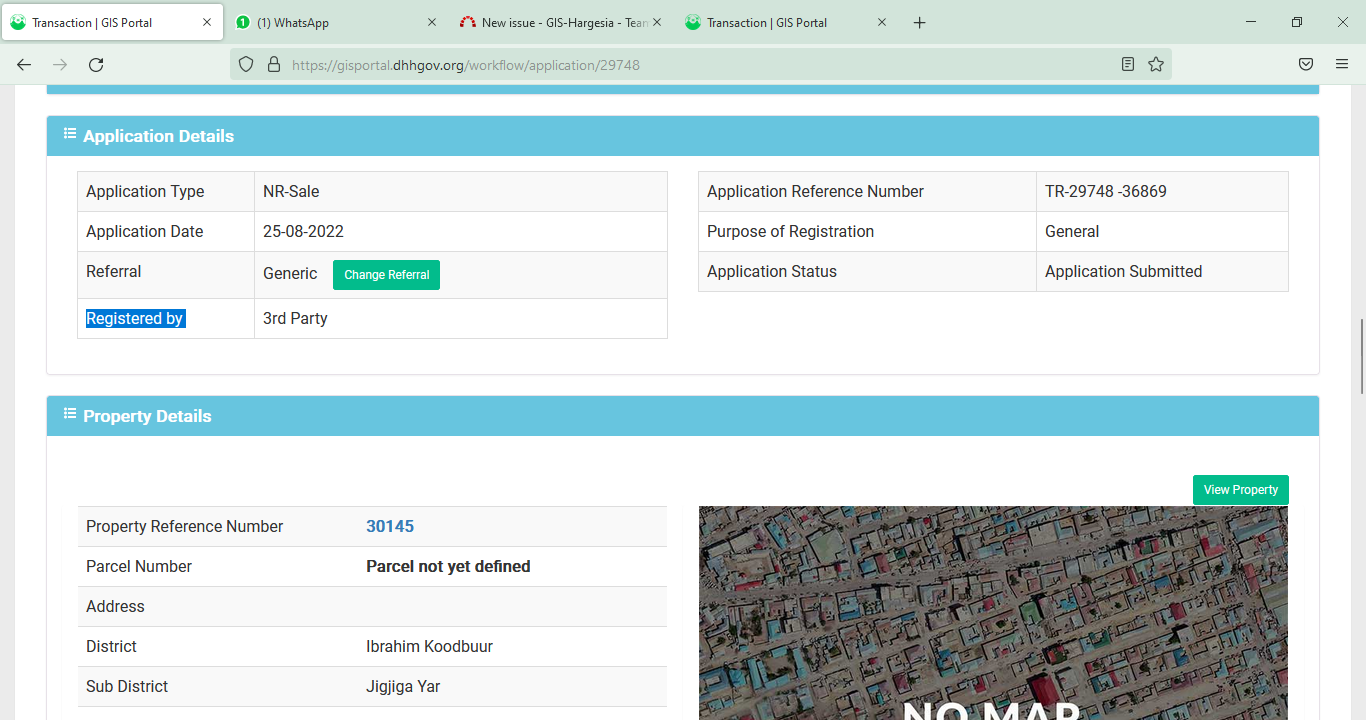The image size is (1366, 720).
Task: Close the WhatsApp tab
Action: [432, 22]
